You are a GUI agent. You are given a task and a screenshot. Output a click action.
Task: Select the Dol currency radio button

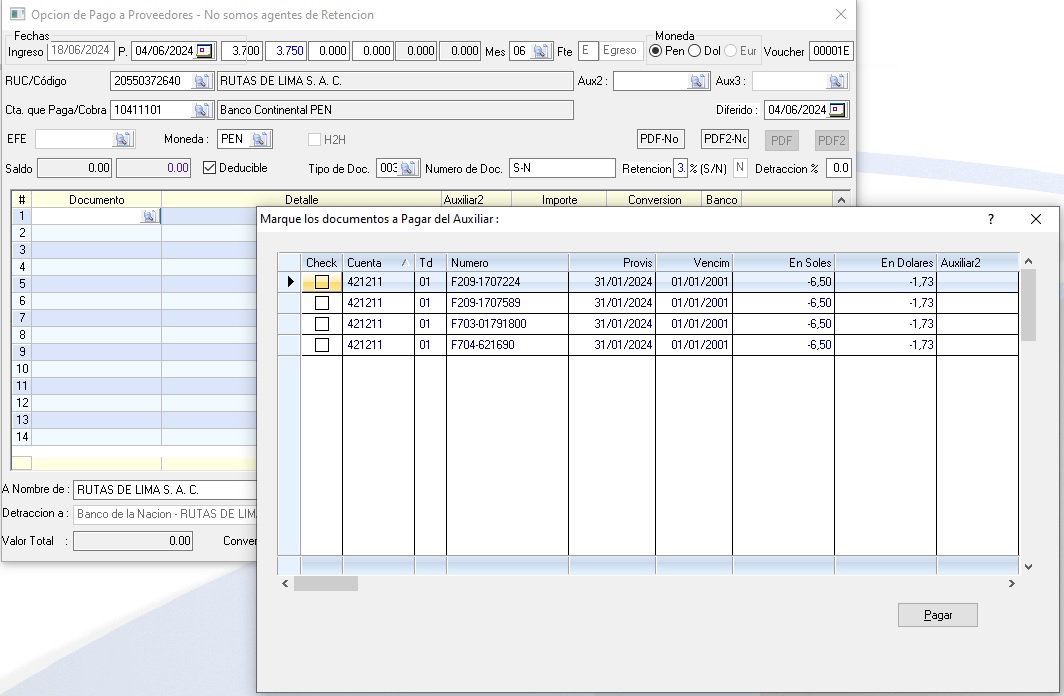click(x=694, y=51)
